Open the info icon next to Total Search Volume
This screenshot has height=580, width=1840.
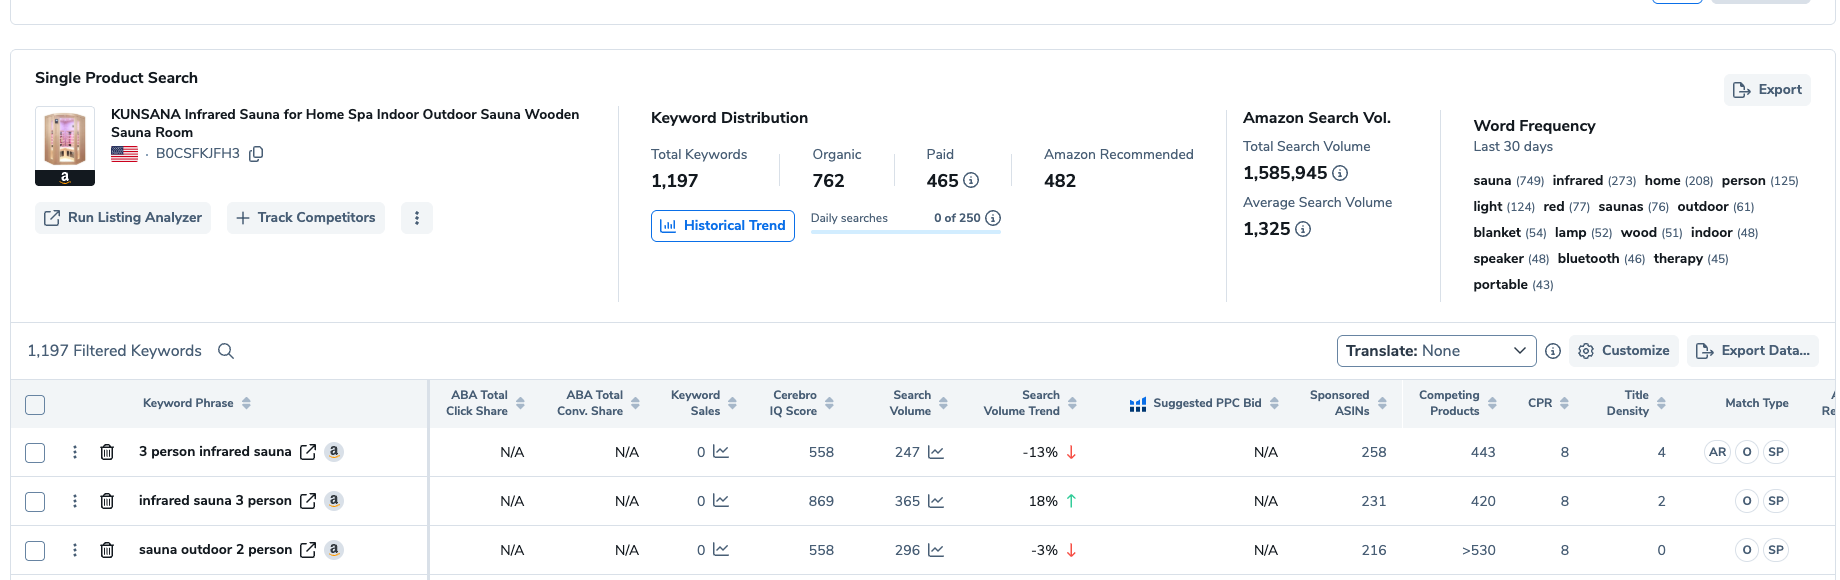pos(1340,173)
